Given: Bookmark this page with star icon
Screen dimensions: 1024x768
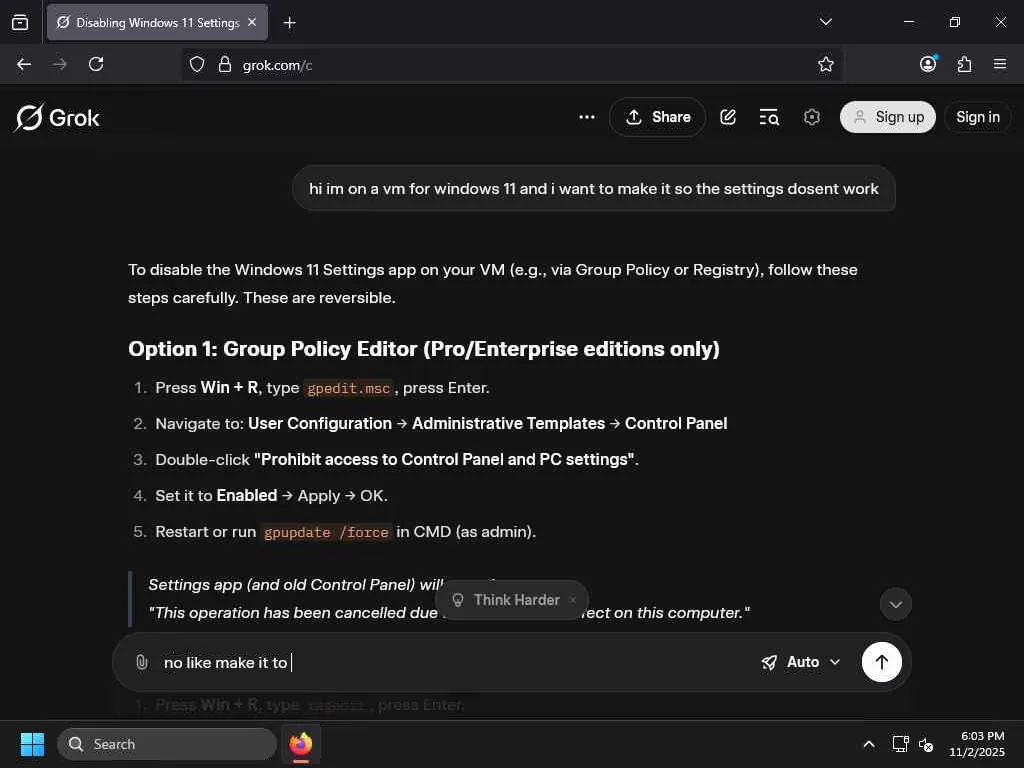Looking at the screenshot, I should pyautogui.click(x=825, y=64).
